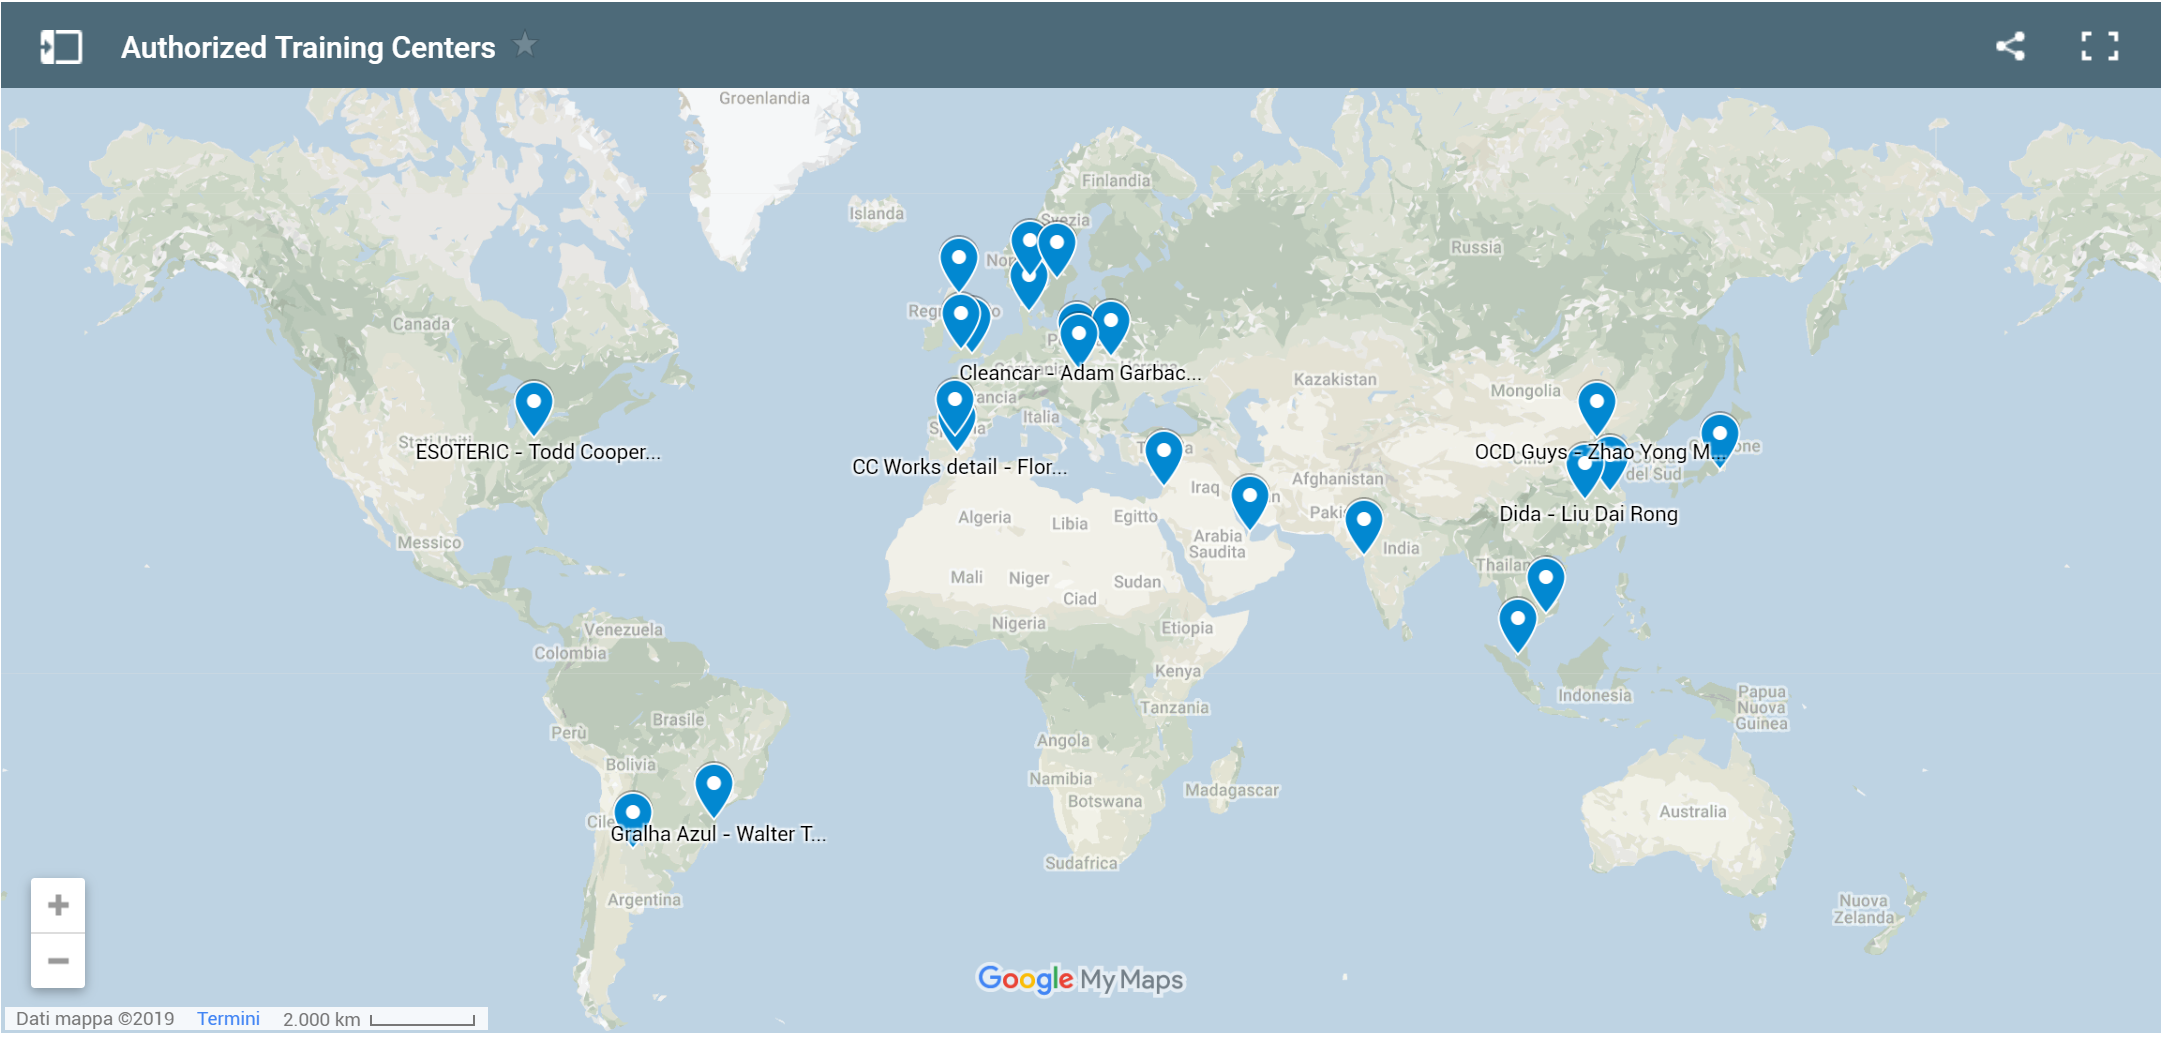Open the Termini link

(x=228, y=1018)
